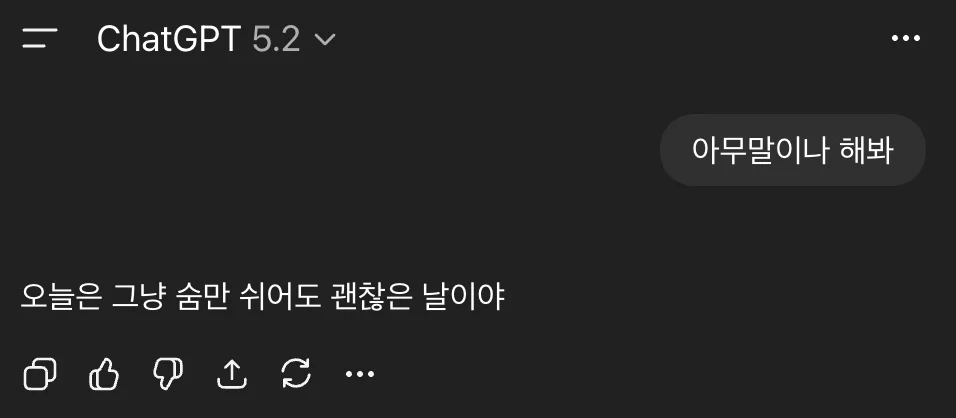The height and width of the screenshot is (418, 956).
Task: Open the top-right three-dot options menu
Action: click(906, 38)
